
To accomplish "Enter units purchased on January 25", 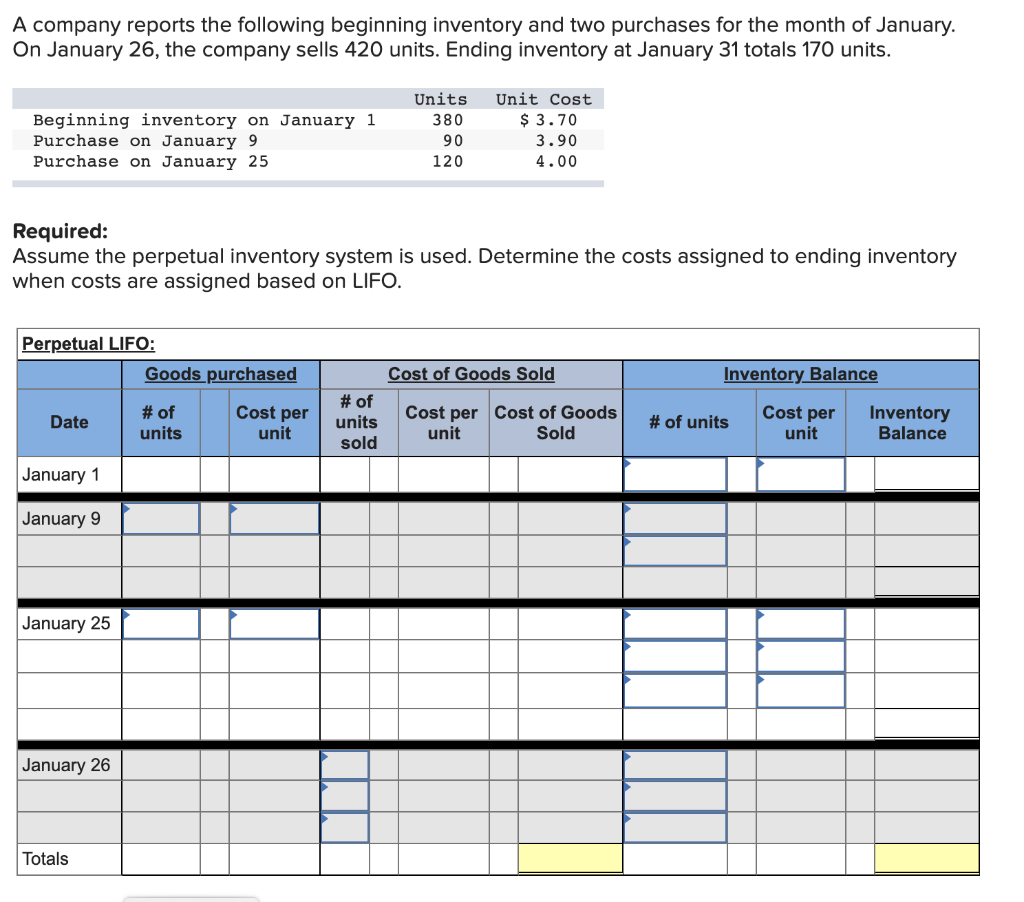I will [x=161, y=623].
